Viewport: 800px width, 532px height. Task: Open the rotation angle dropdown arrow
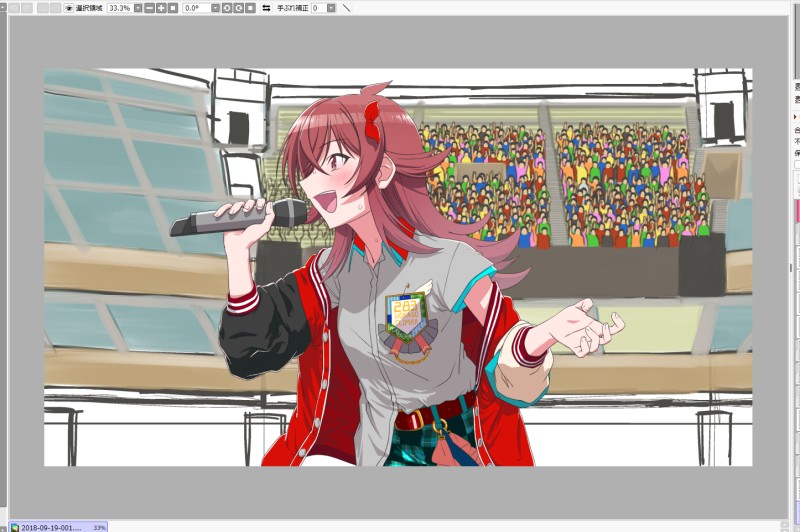[x=215, y=8]
